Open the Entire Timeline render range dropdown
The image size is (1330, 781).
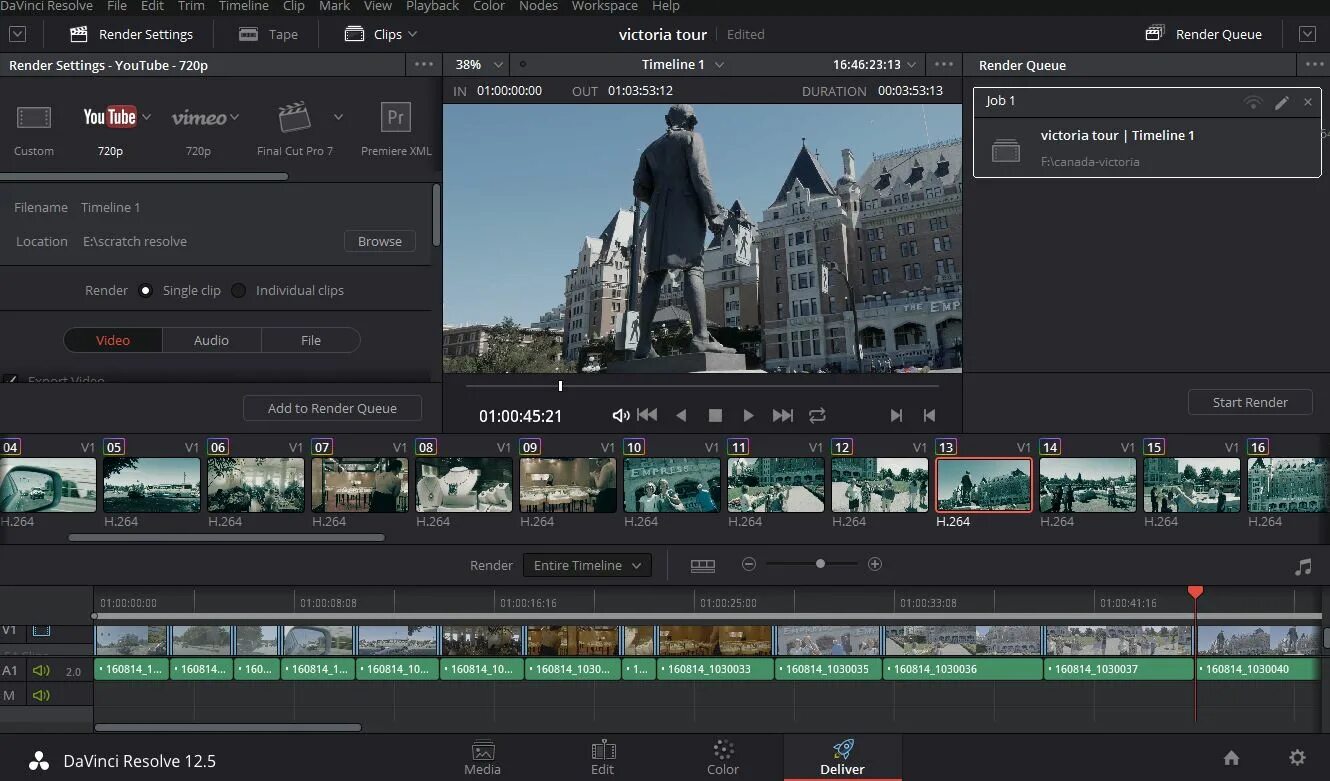[587, 565]
